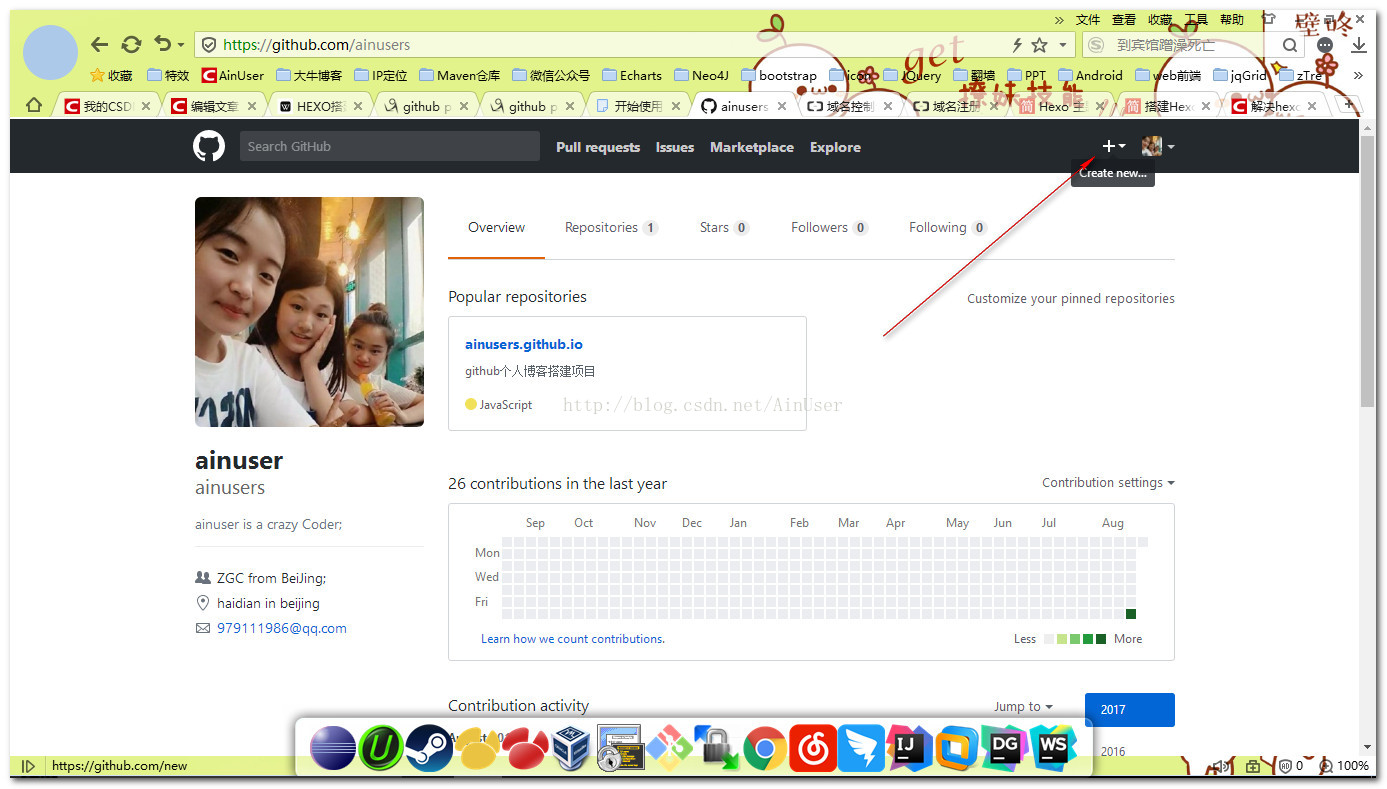
Task: Launch VMware from the dock
Action: coord(957,748)
